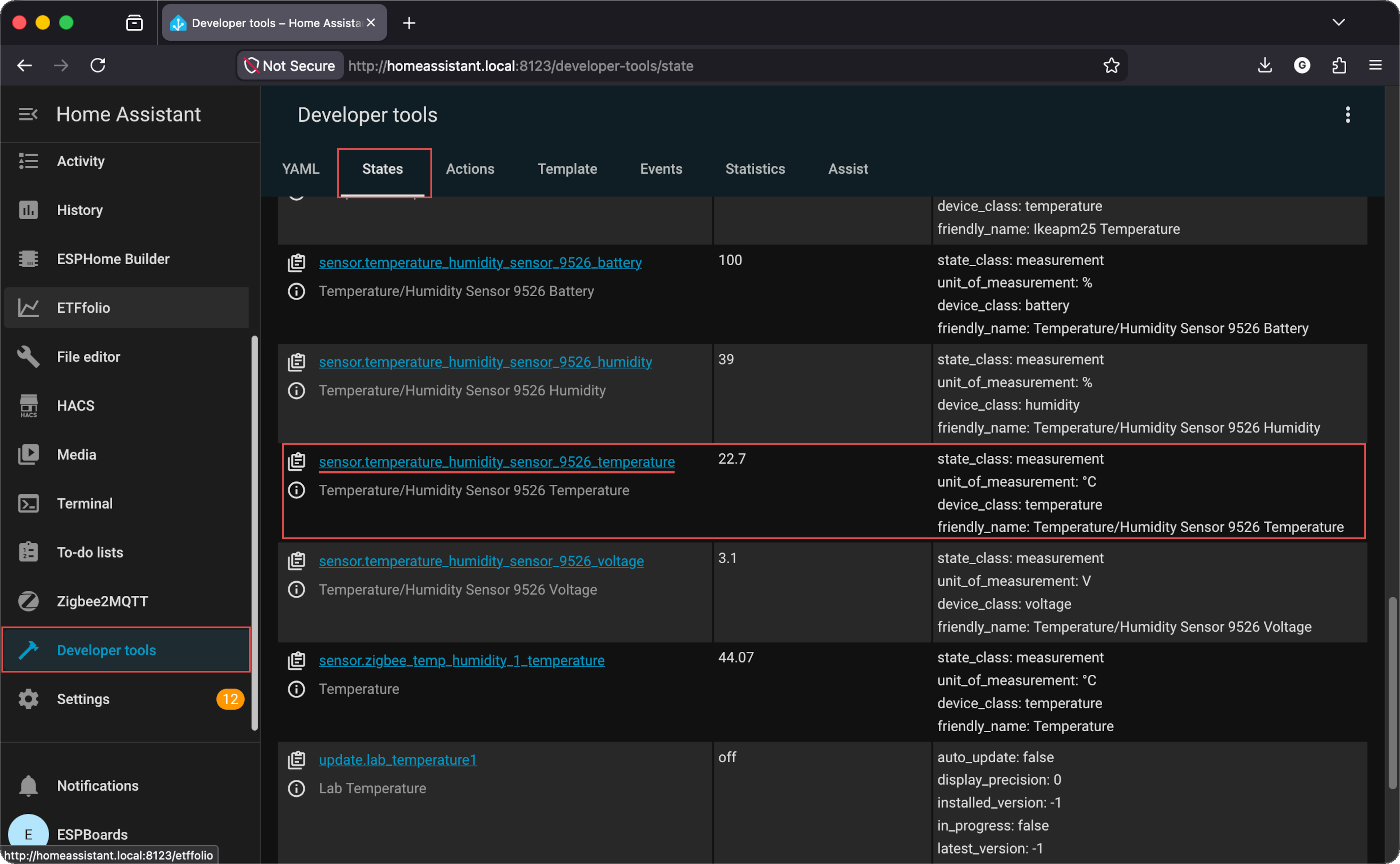Go back to previous page
The width and height of the screenshot is (1400, 864).
[25, 65]
